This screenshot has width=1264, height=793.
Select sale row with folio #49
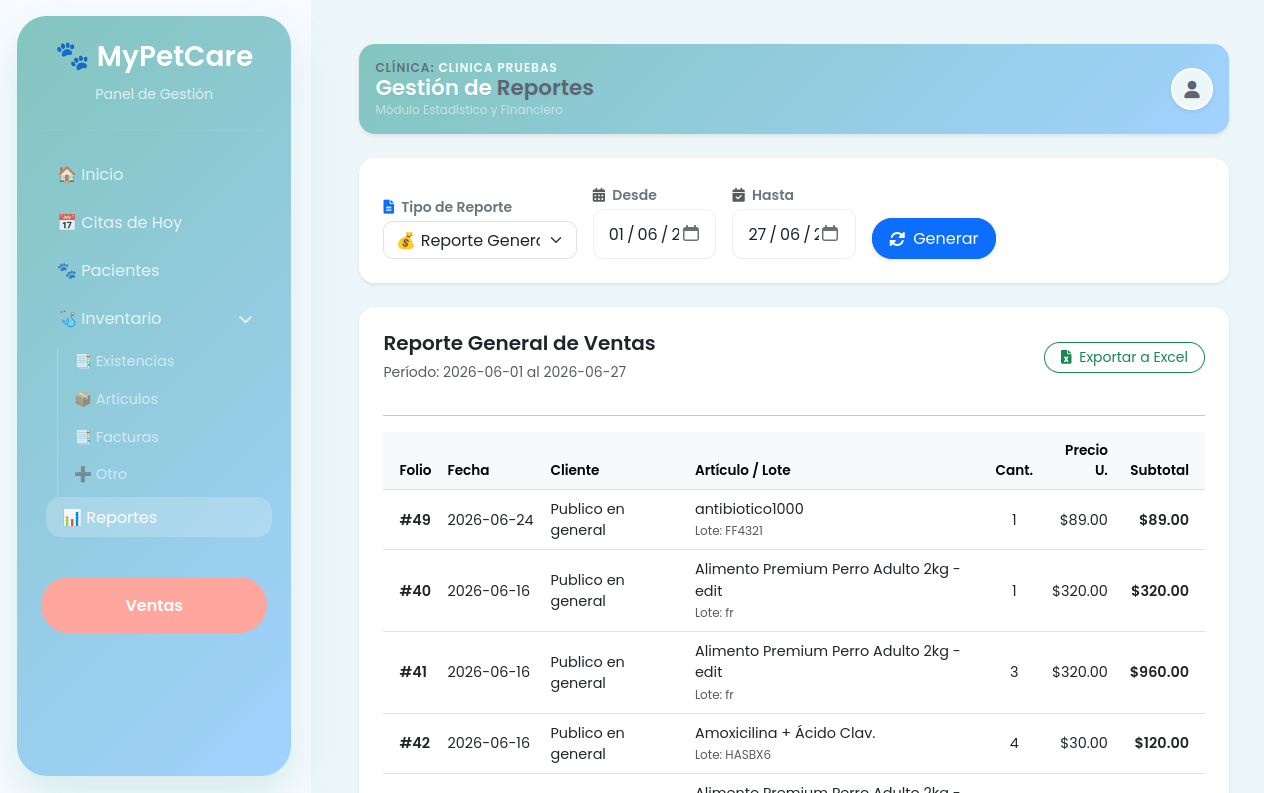[794, 520]
